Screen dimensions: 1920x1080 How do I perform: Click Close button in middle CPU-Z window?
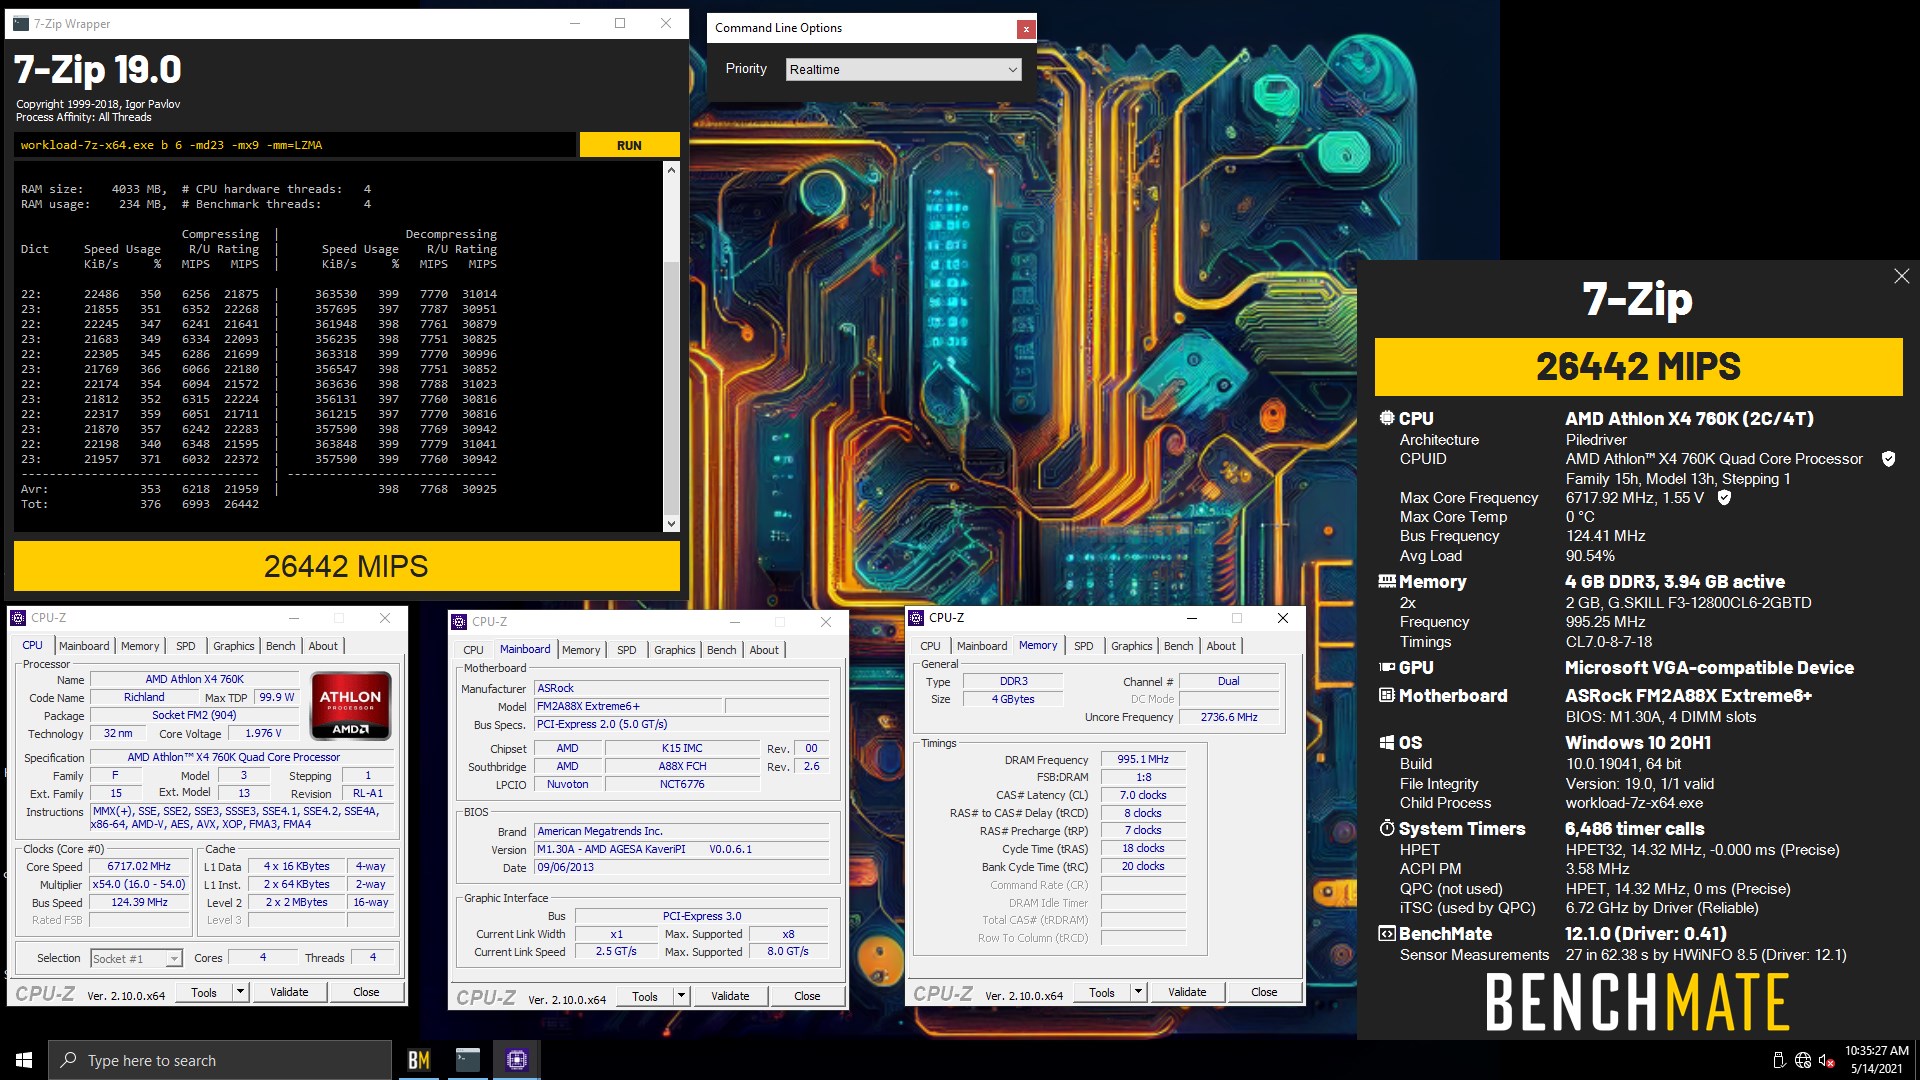point(807,996)
